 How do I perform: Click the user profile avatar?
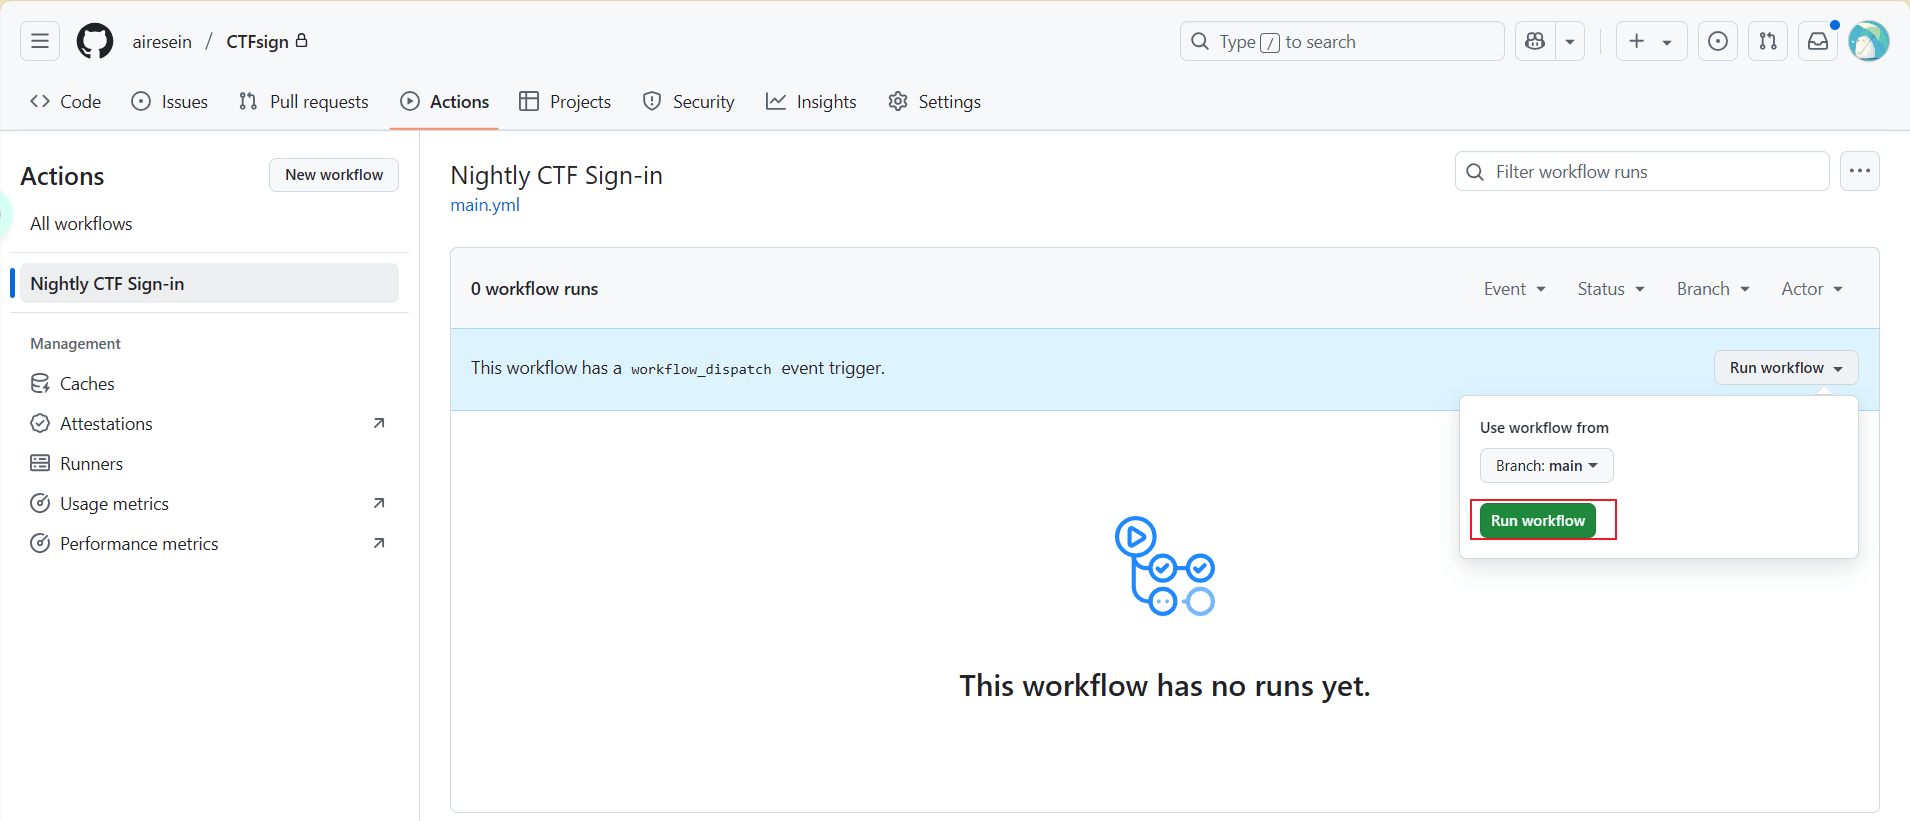(1867, 41)
